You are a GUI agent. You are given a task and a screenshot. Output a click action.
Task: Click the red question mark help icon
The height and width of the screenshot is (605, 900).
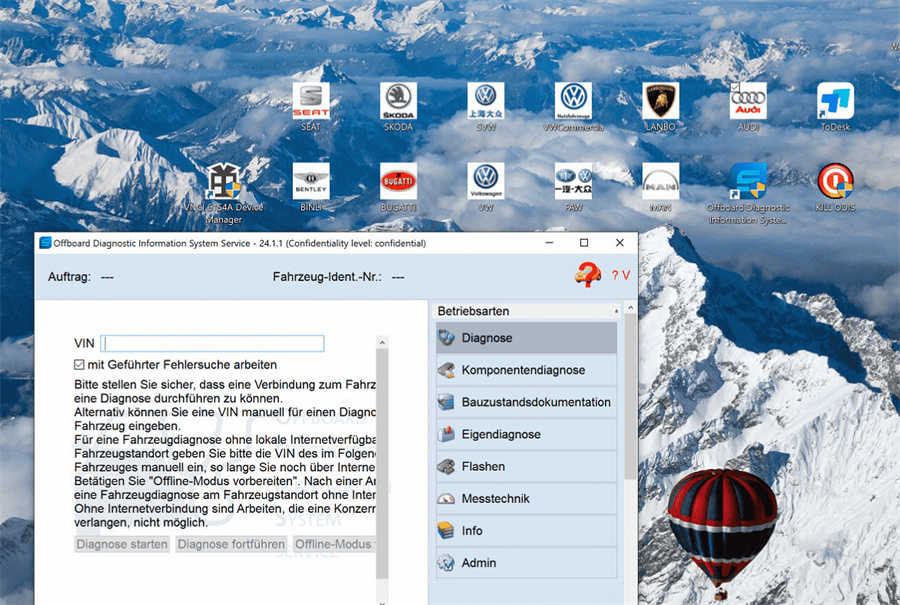pyautogui.click(x=590, y=274)
